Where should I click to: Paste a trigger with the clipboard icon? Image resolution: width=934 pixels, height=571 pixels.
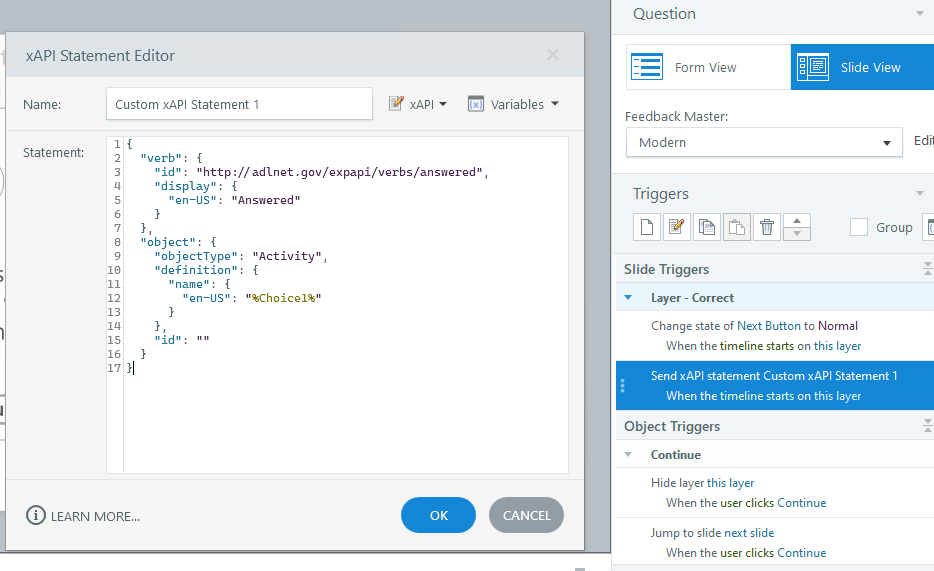click(x=737, y=227)
